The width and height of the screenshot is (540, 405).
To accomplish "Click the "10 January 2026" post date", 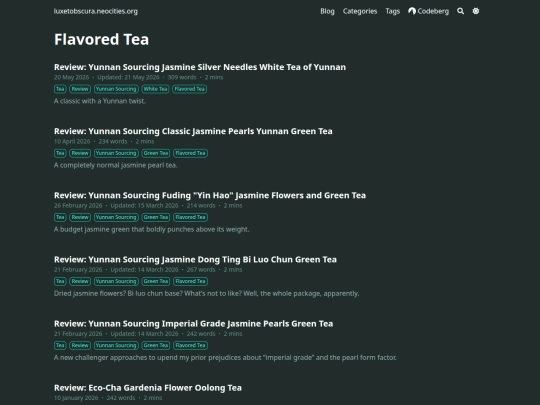I will click(x=76, y=398).
